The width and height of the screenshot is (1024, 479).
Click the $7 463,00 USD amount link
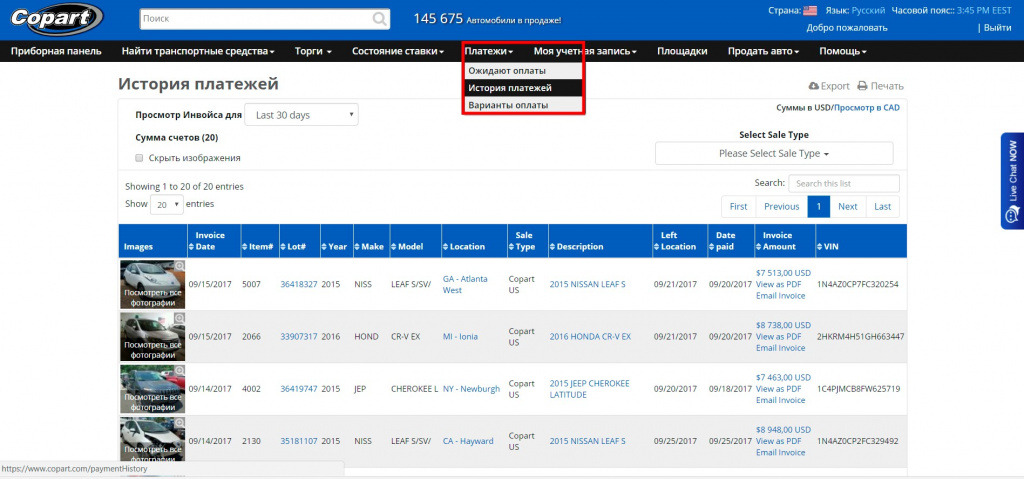click(x=783, y=378)
